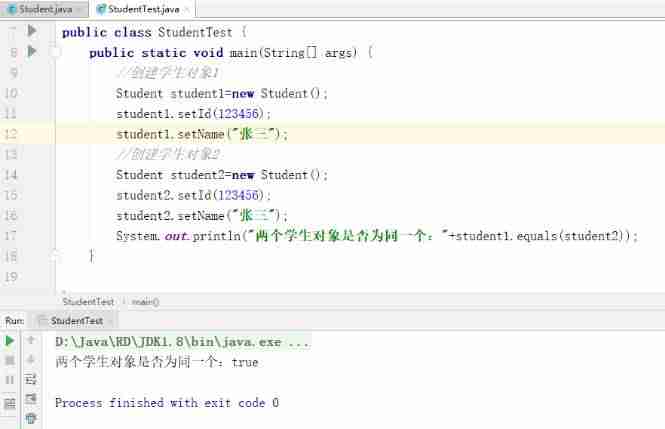Click up stack trace arrow in Run panel
Image resolution: width=665 pixels, height=429 pixels.
point(31,340)
